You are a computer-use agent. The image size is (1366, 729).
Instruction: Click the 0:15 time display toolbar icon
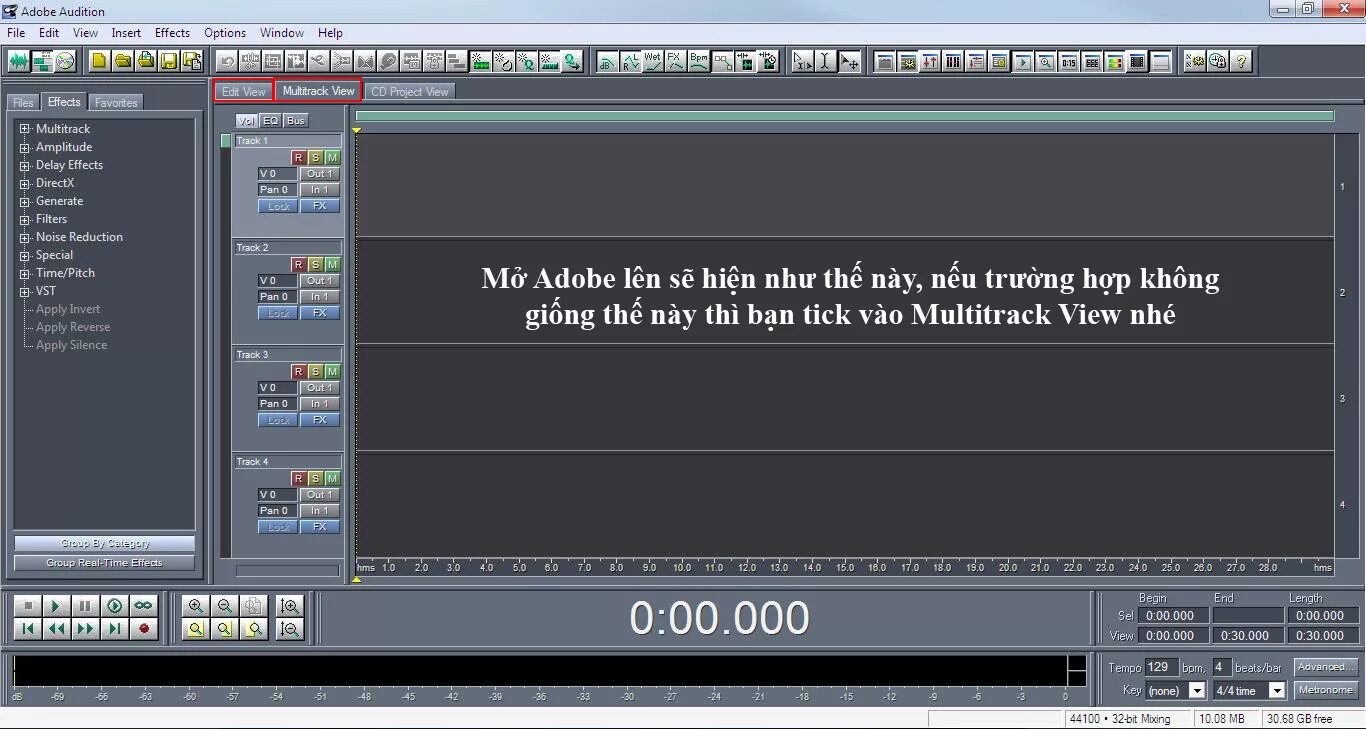tap(1069, 61)
